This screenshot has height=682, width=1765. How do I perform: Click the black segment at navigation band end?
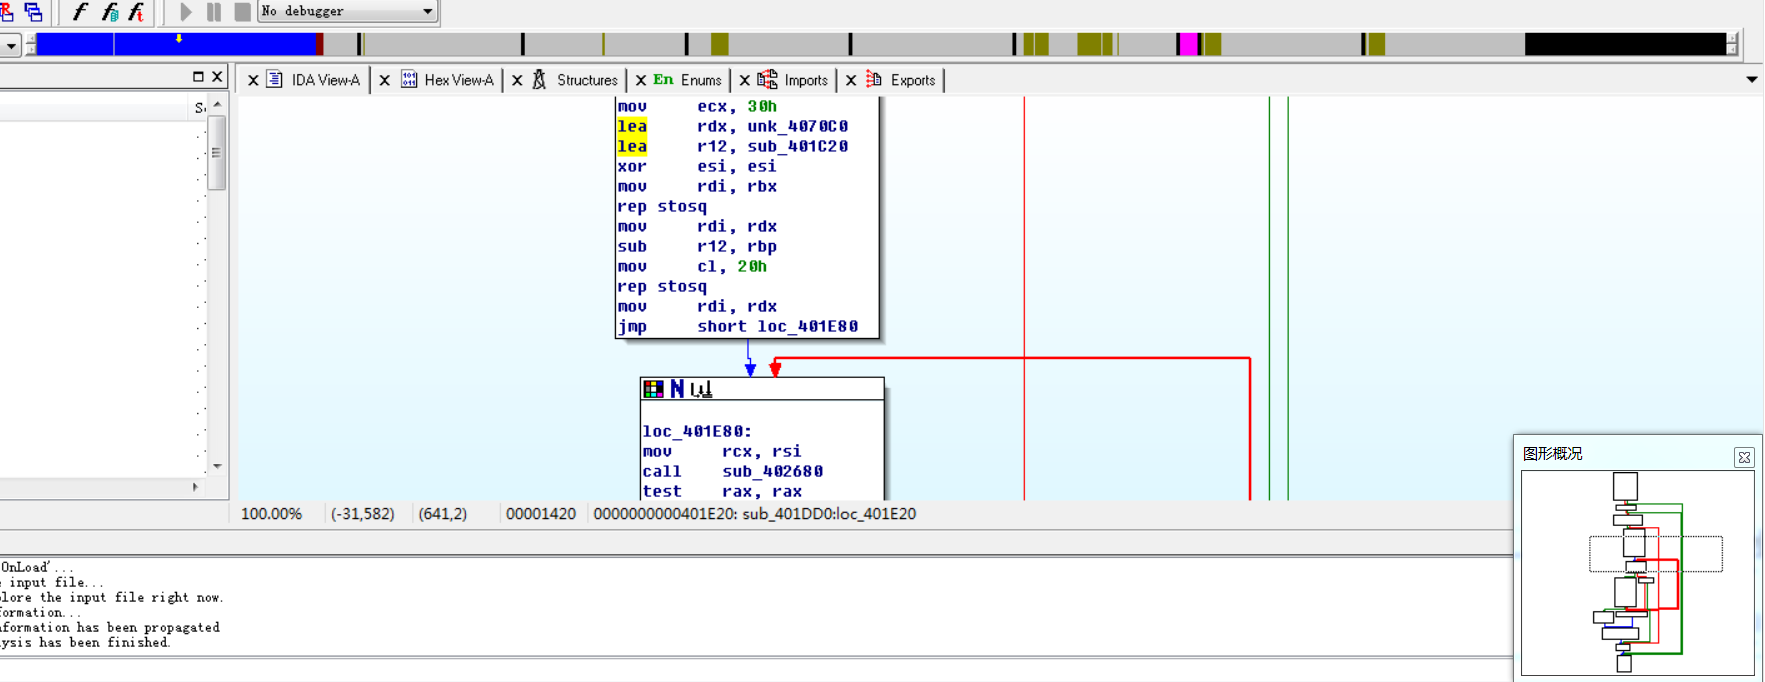click(x=1625, y=44)
